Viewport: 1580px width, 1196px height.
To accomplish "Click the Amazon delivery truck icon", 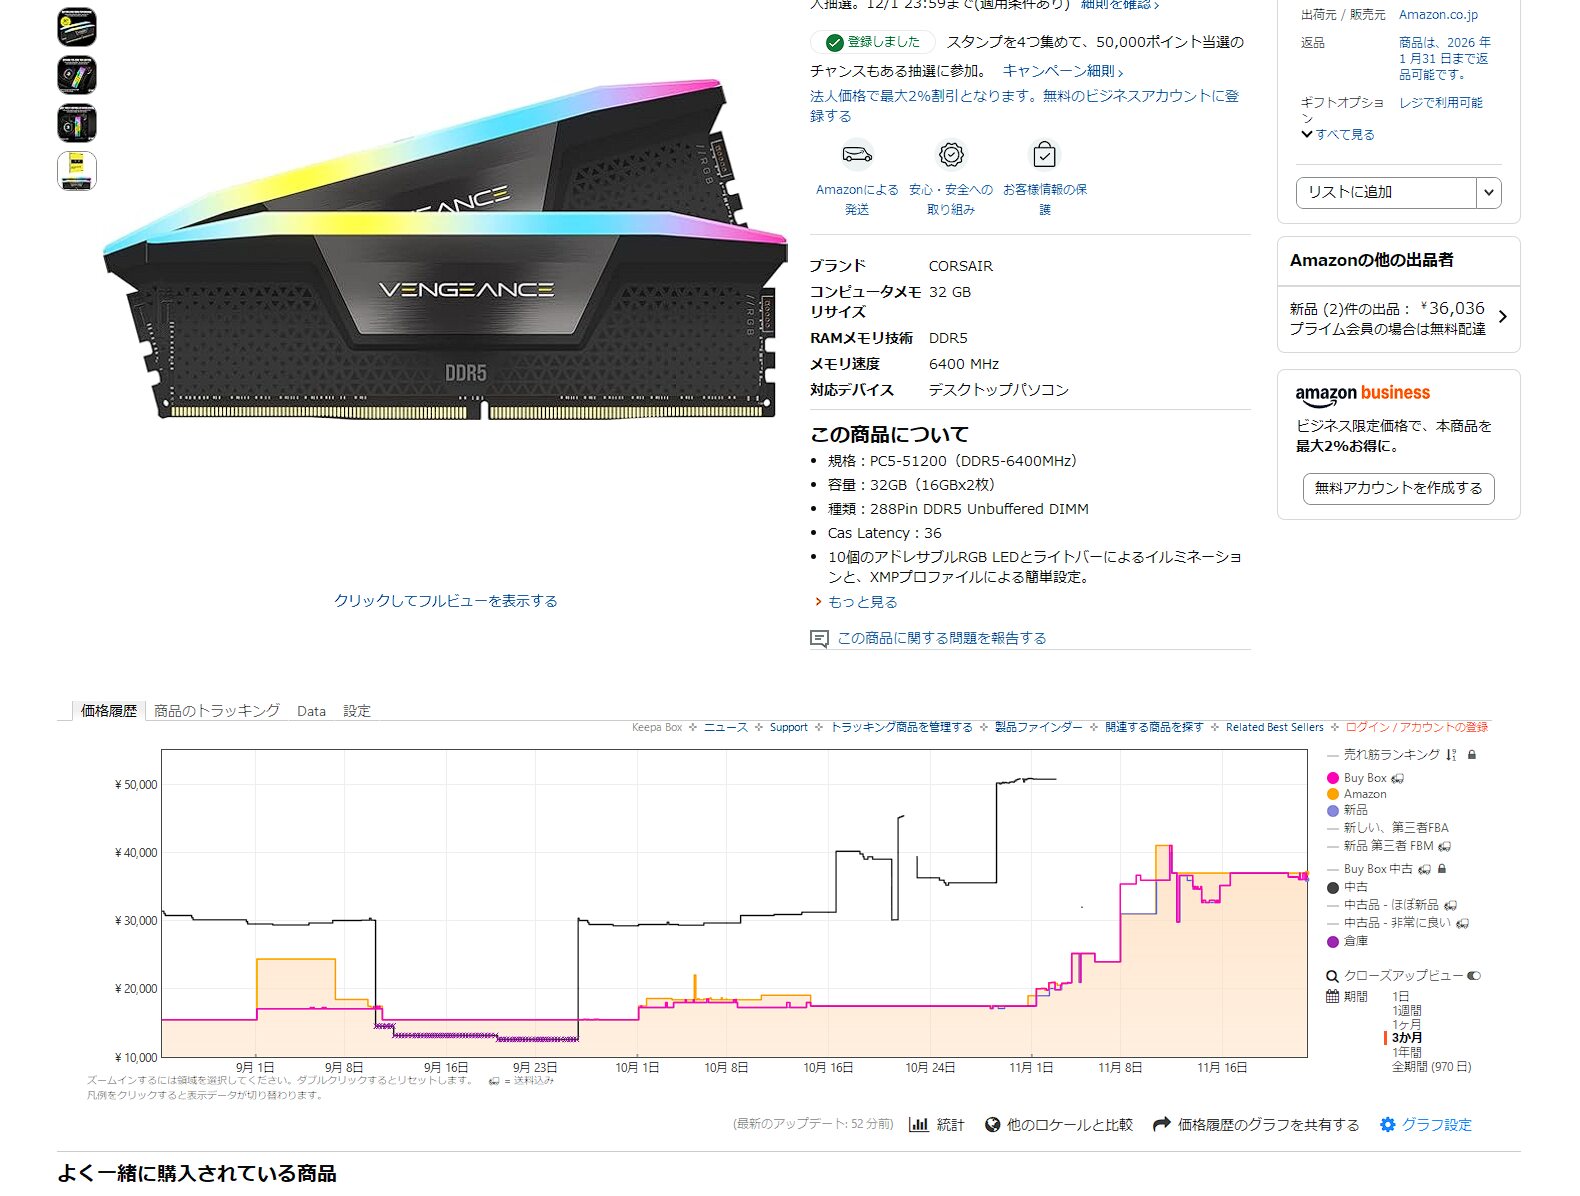I will (x=857, y=155).
